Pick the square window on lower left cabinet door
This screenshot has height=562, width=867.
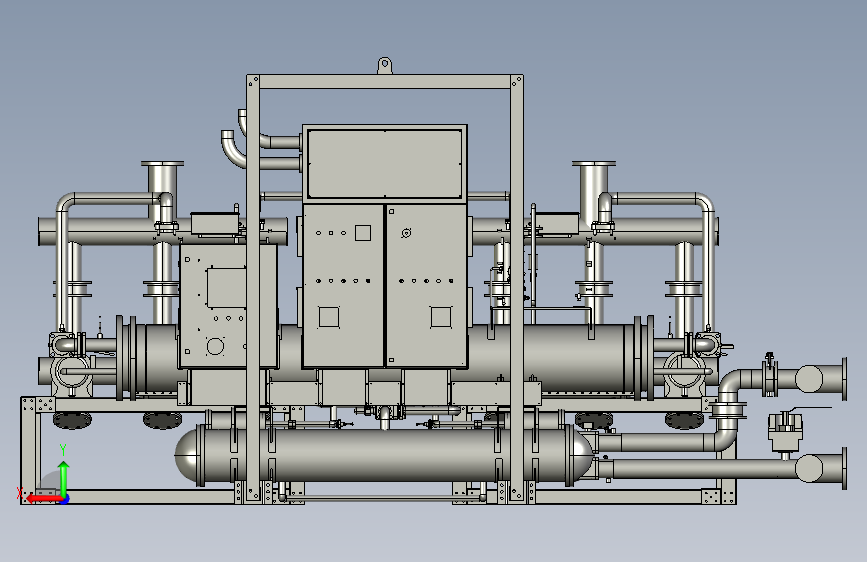coord(329,317)
